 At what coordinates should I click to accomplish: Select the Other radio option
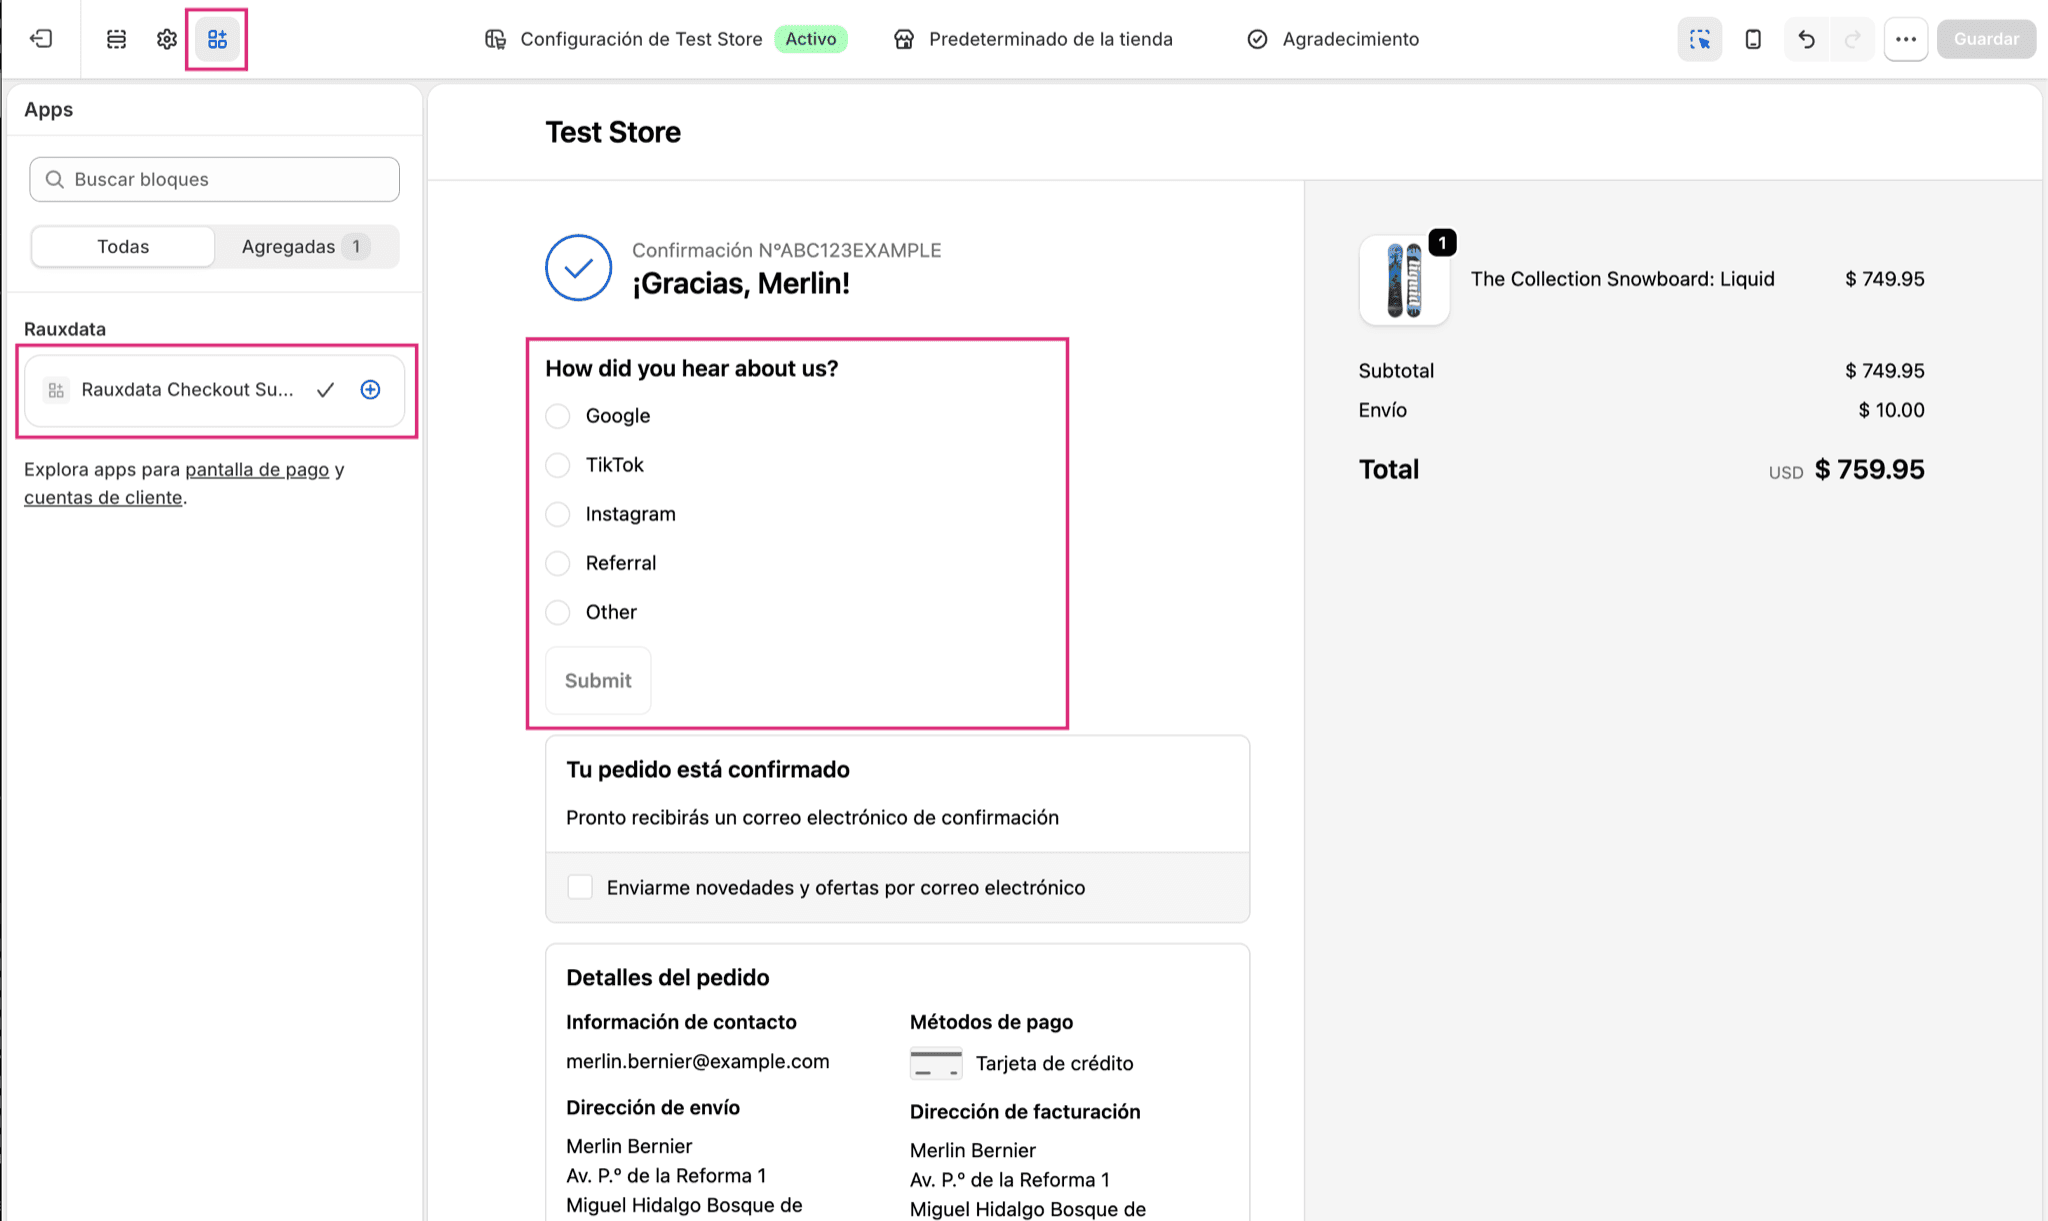[558, 612]
